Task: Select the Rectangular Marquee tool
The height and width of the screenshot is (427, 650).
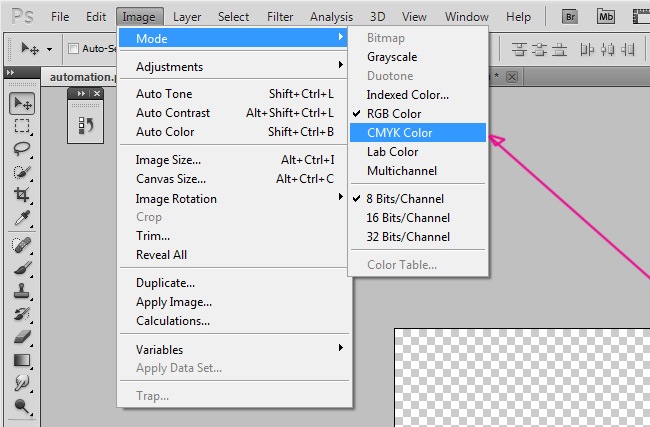Action: (x=22, y=126)
